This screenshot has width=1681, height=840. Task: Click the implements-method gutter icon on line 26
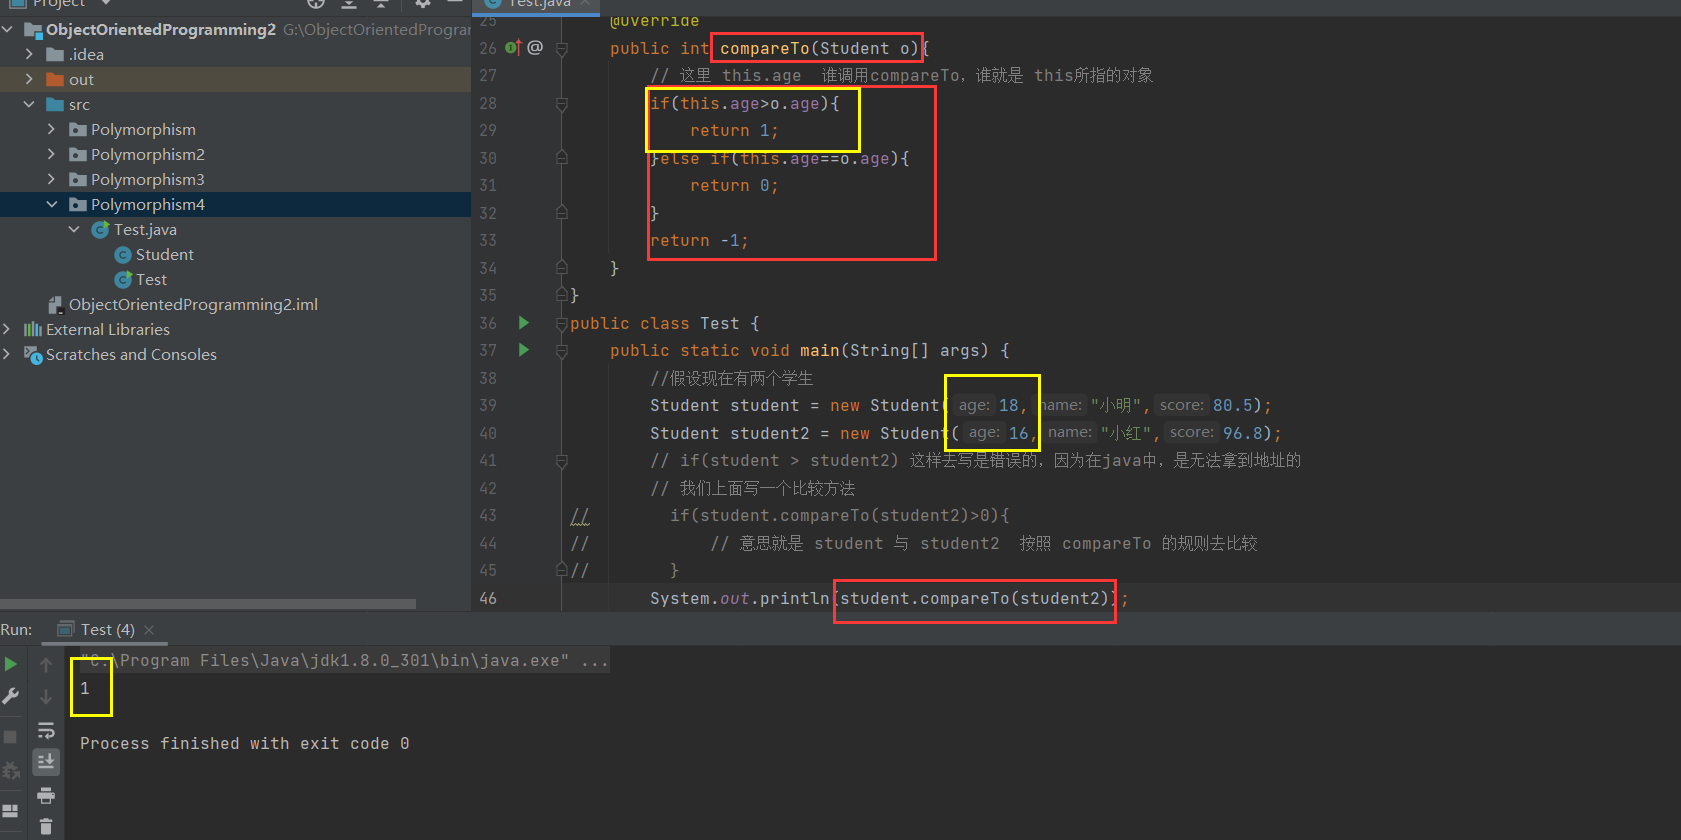pos(513,47)
